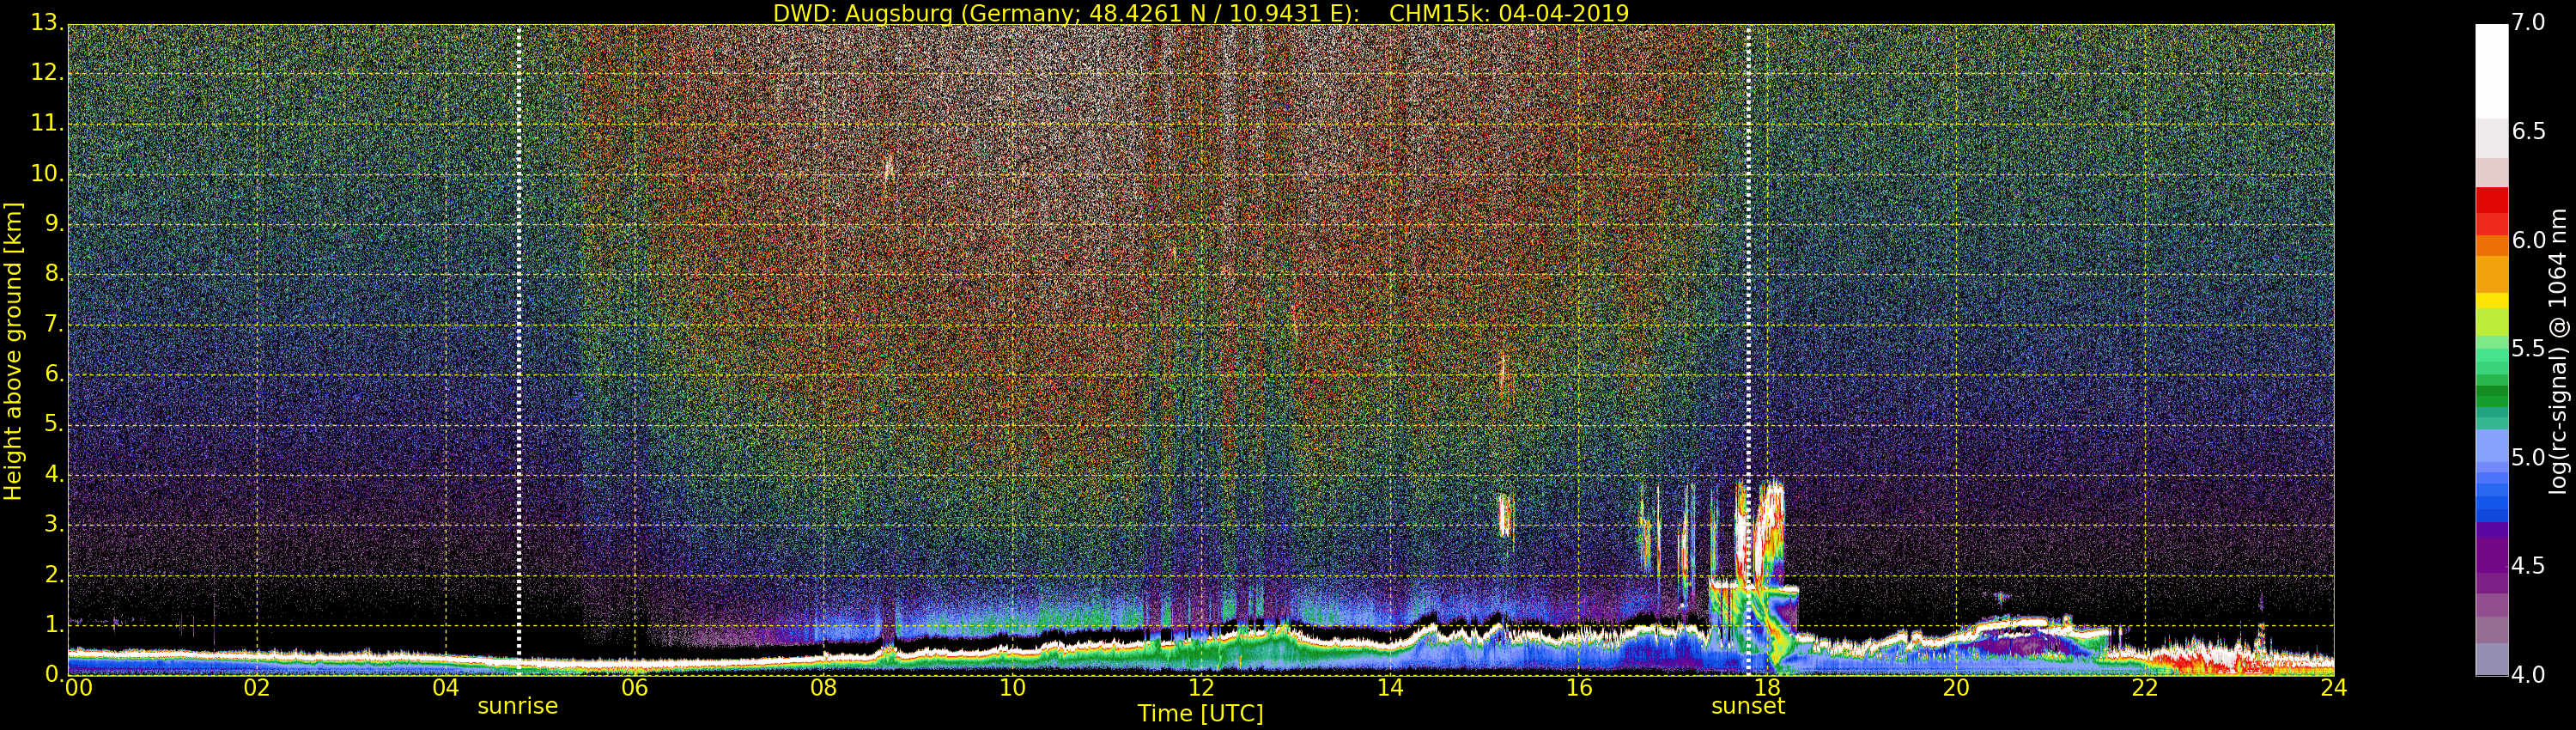Viewport: 2576px width, 730px height.
Task: Select the 06 hour tick on time axis
Action: coord(634,688)
